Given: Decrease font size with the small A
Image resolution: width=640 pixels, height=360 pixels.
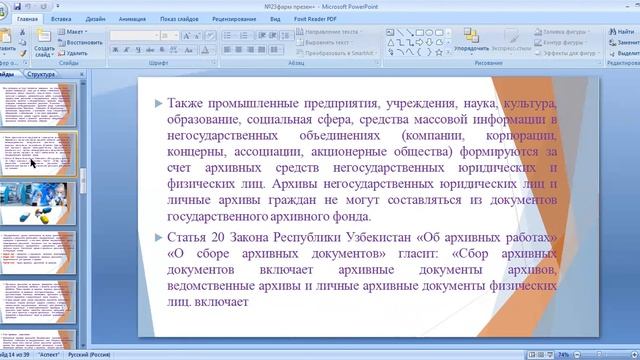Looking at the screenshot, I should click(x=197, y=36).
